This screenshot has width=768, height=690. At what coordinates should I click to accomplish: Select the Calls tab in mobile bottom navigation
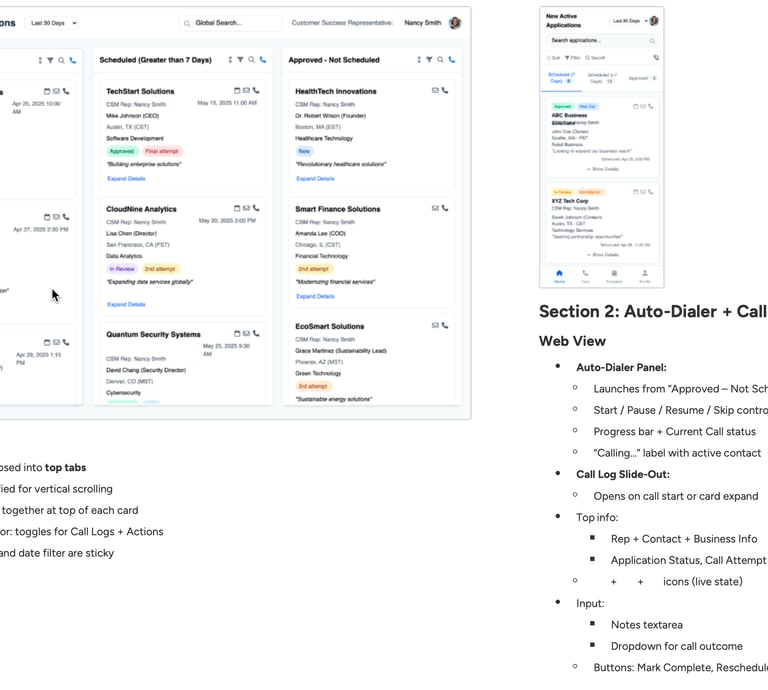[x=585, y=276]
